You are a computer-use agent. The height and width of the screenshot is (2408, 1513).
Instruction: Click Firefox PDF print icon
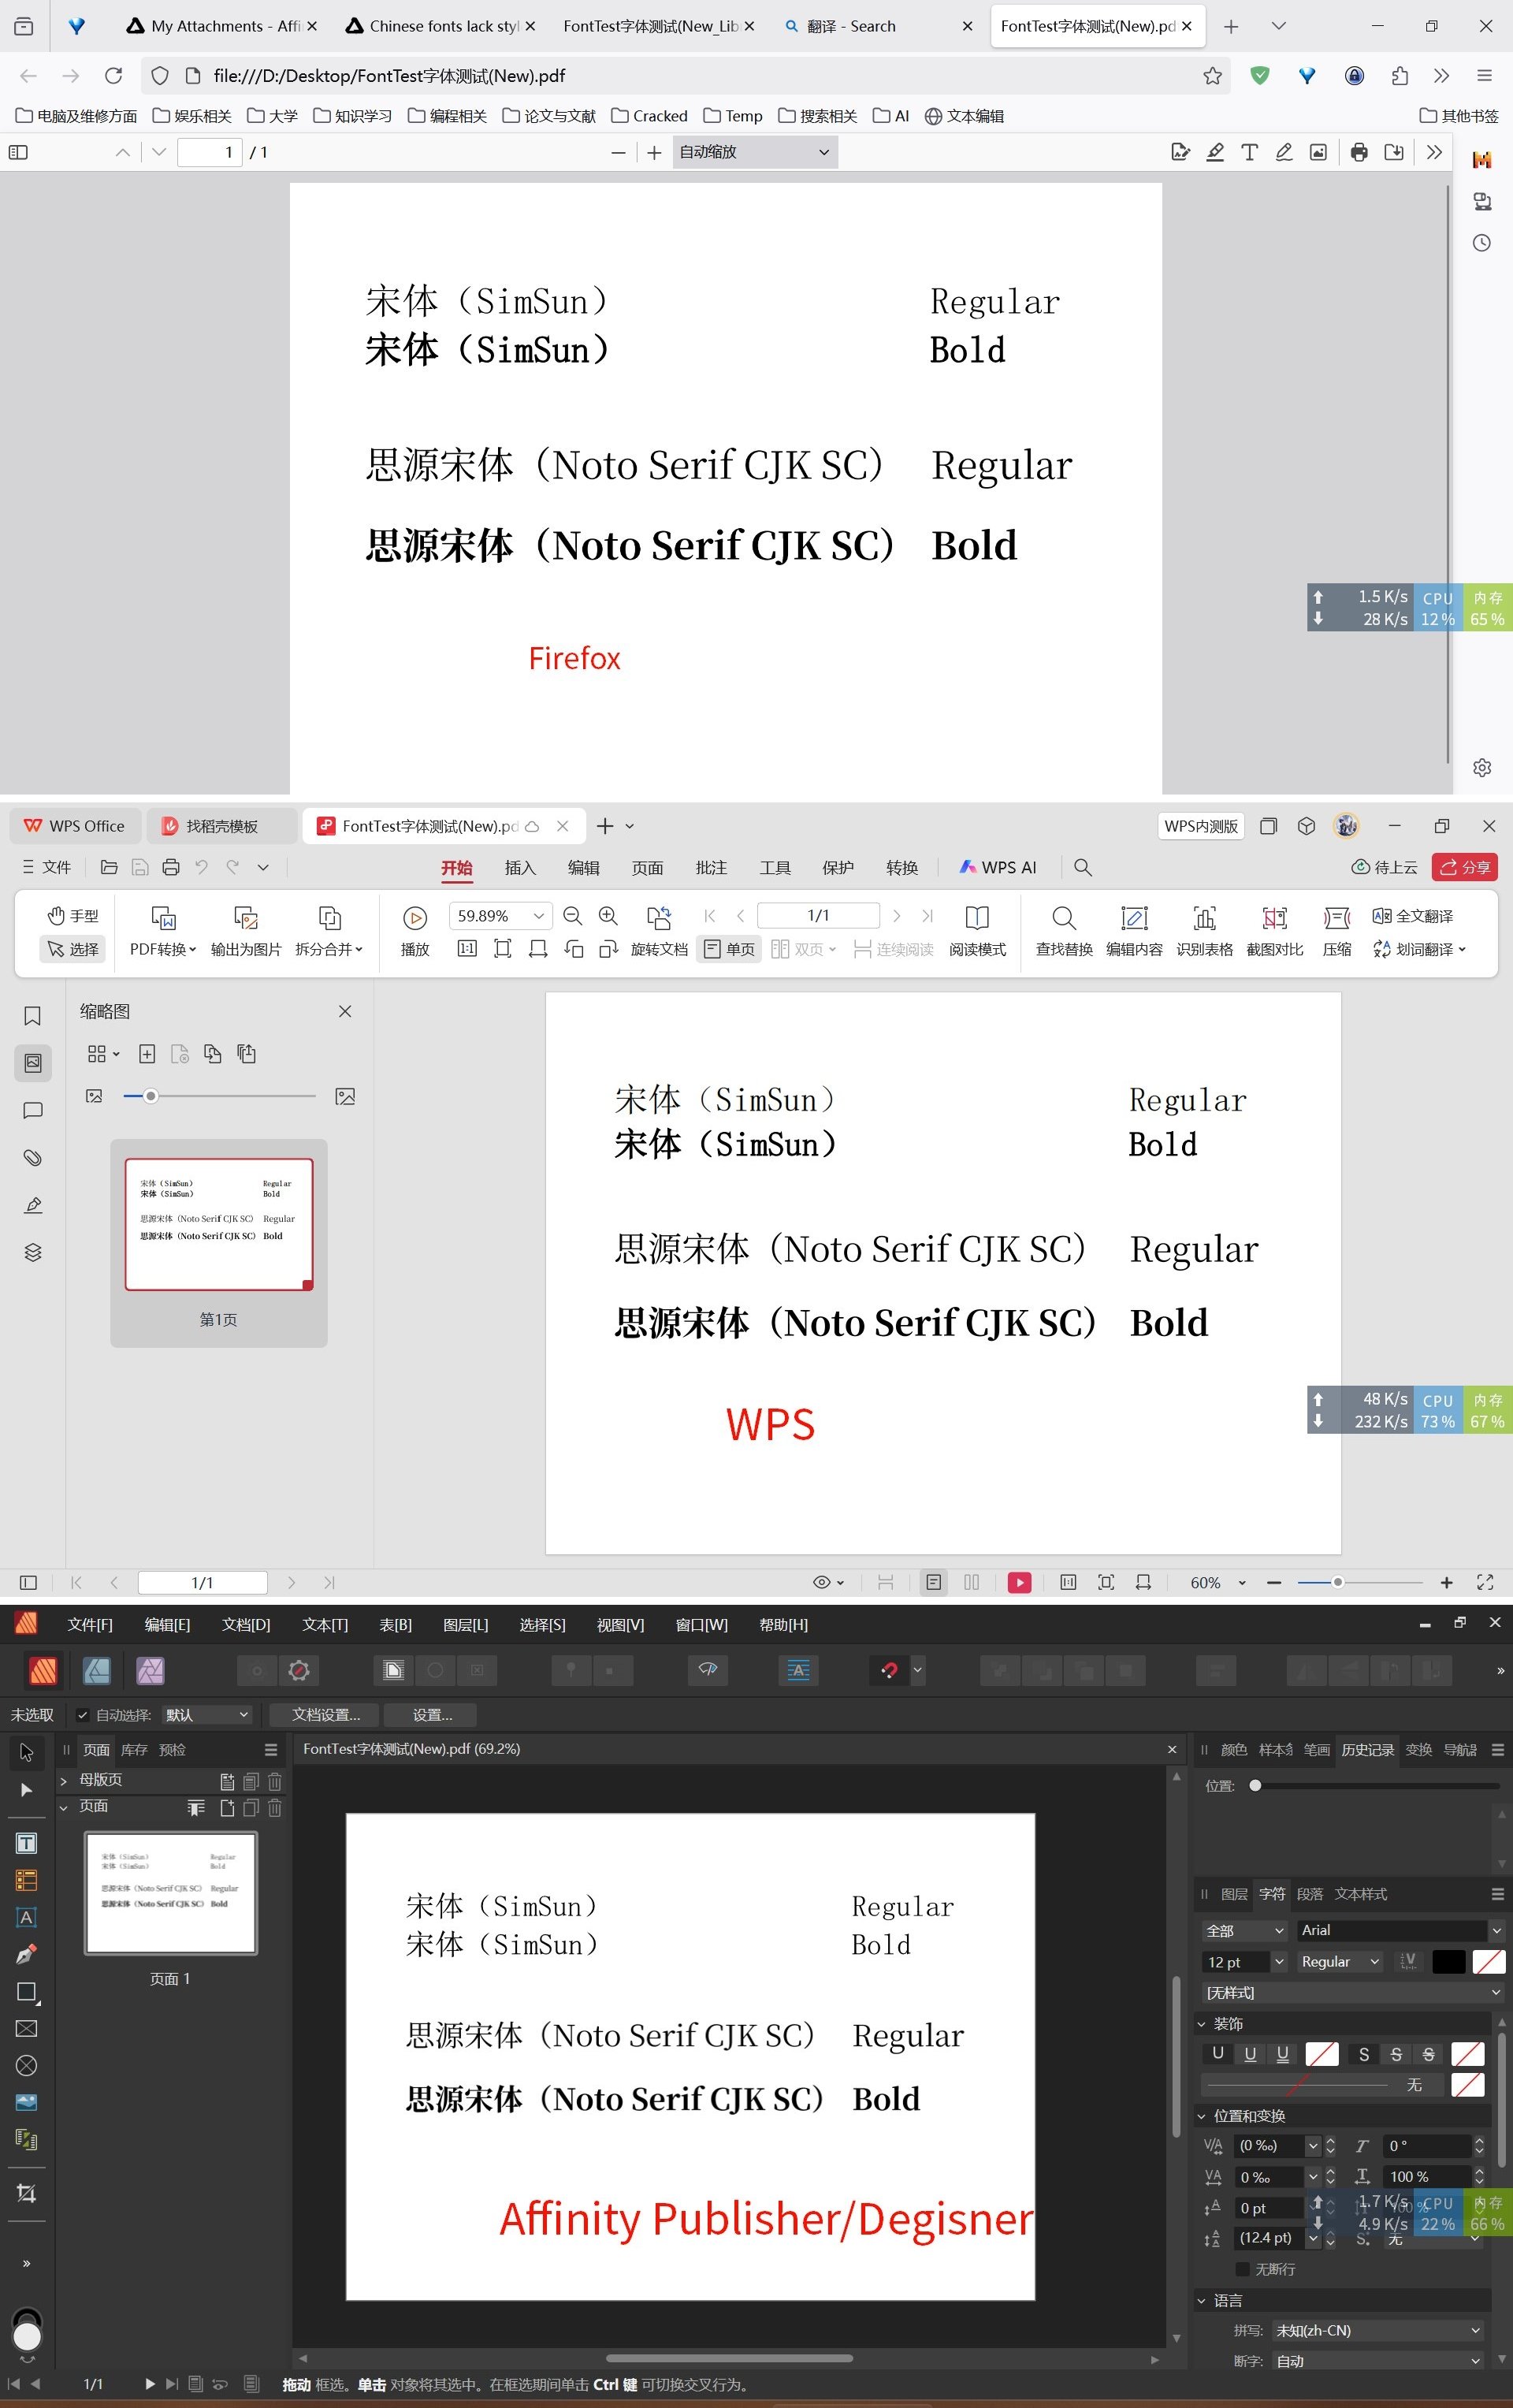(x=1358, y=152)
